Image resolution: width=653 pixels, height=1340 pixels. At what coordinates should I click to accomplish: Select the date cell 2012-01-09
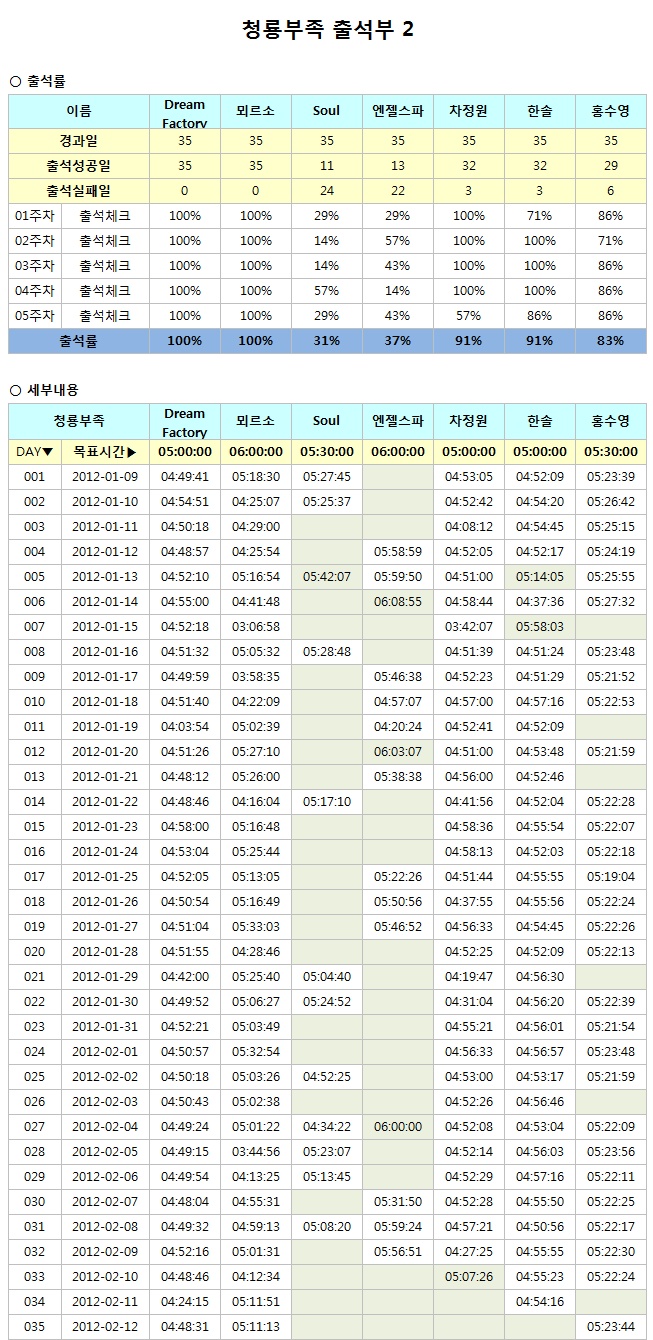105,477
